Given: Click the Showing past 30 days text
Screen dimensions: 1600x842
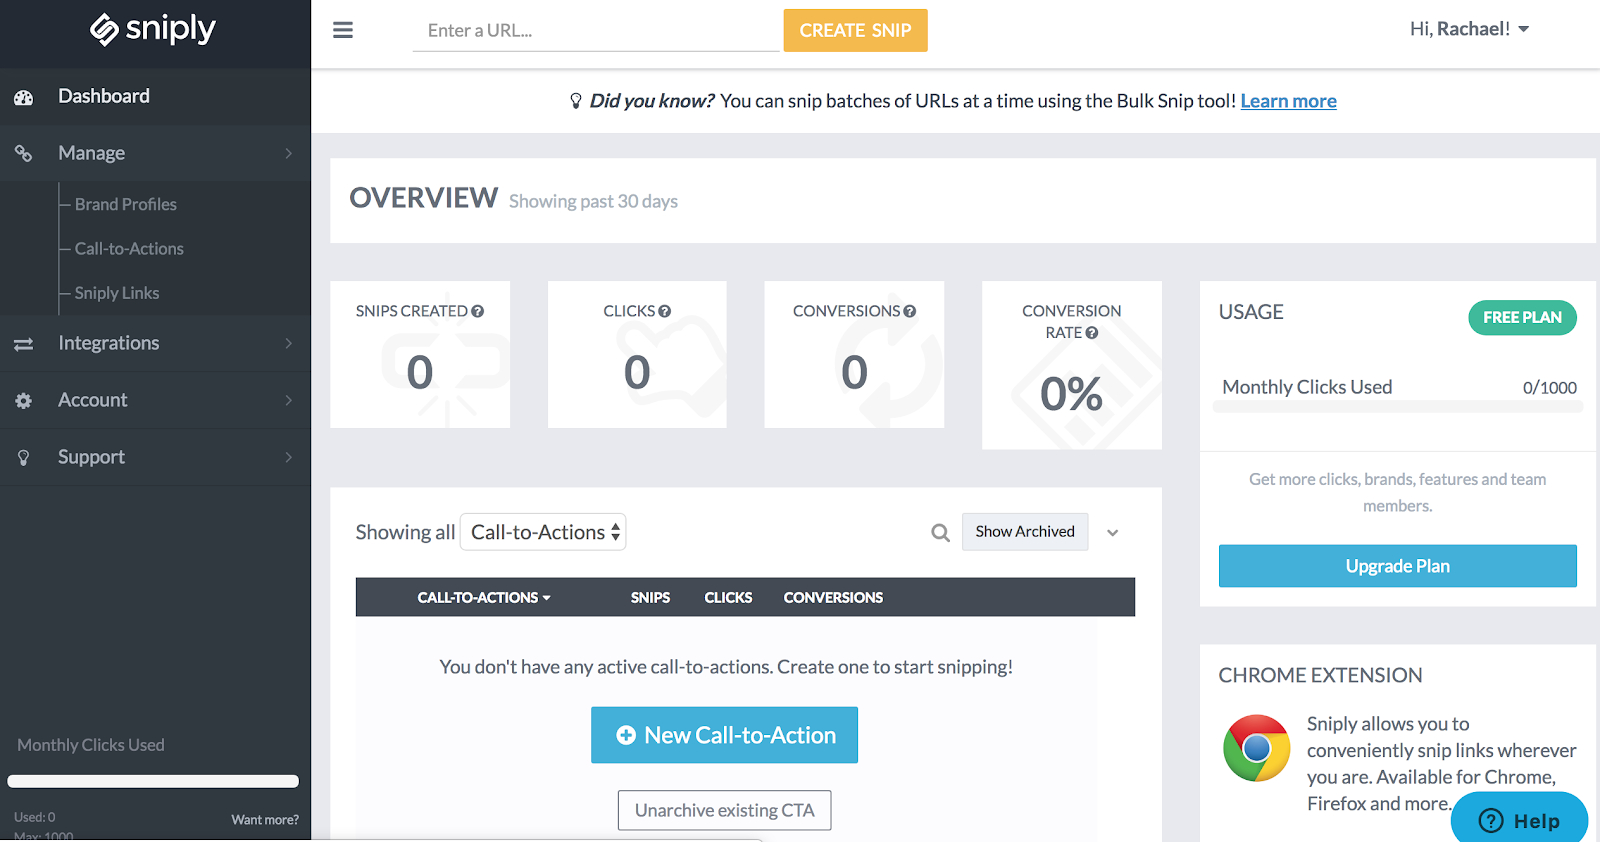Looking at the screenshot, I should (593, 202).
